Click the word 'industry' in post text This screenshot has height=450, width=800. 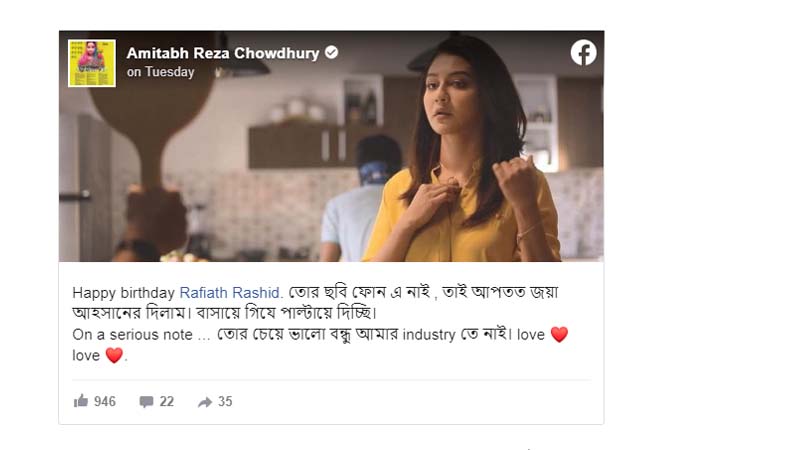click(429, 335)
